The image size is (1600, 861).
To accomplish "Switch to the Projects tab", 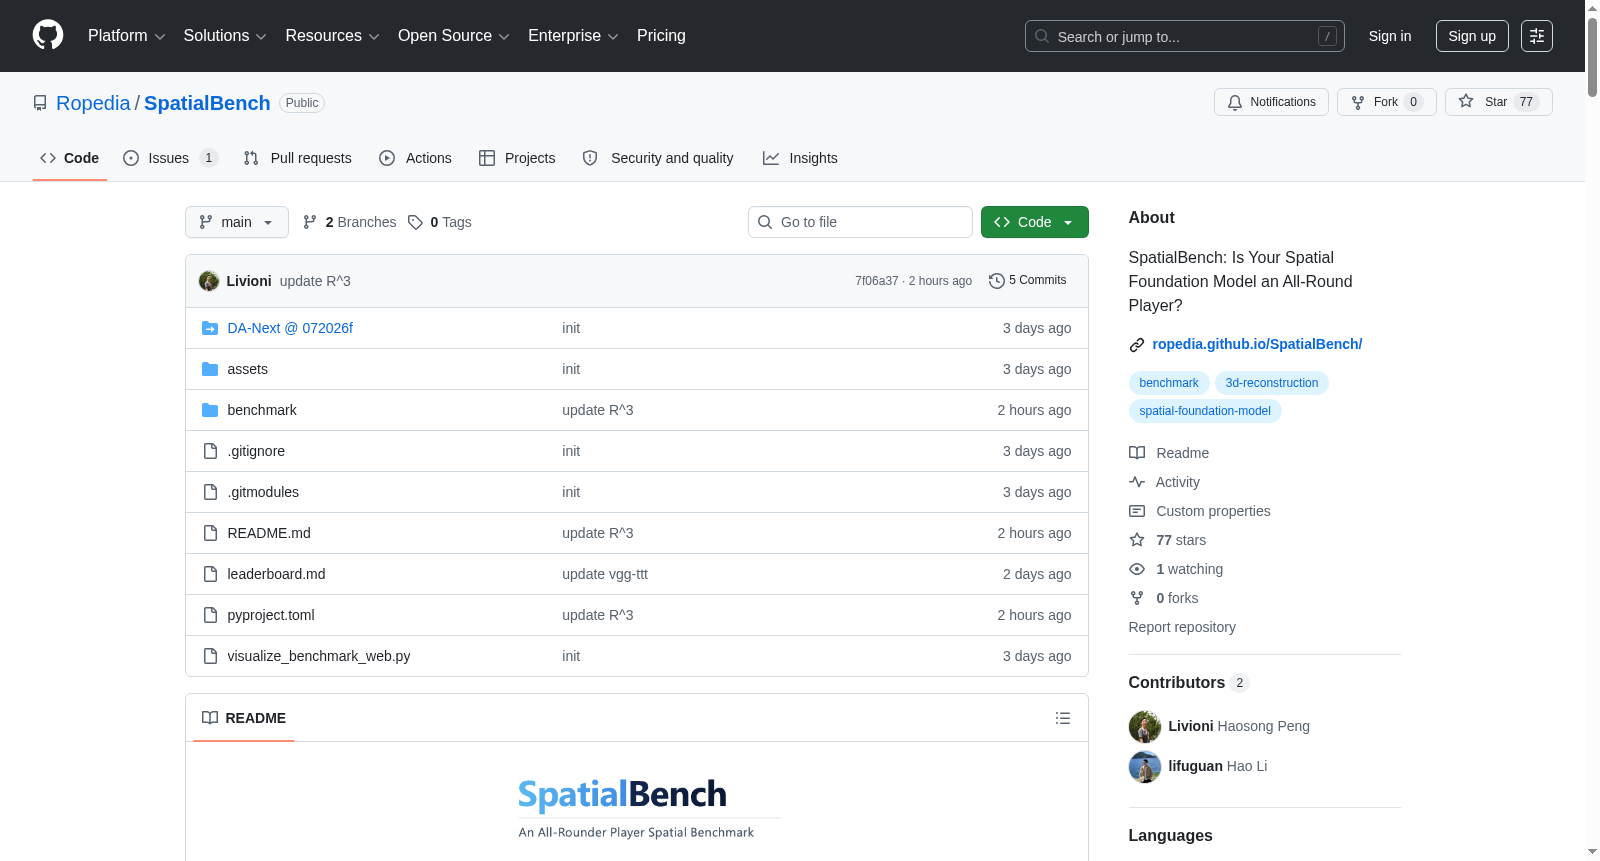I will 517,158.
